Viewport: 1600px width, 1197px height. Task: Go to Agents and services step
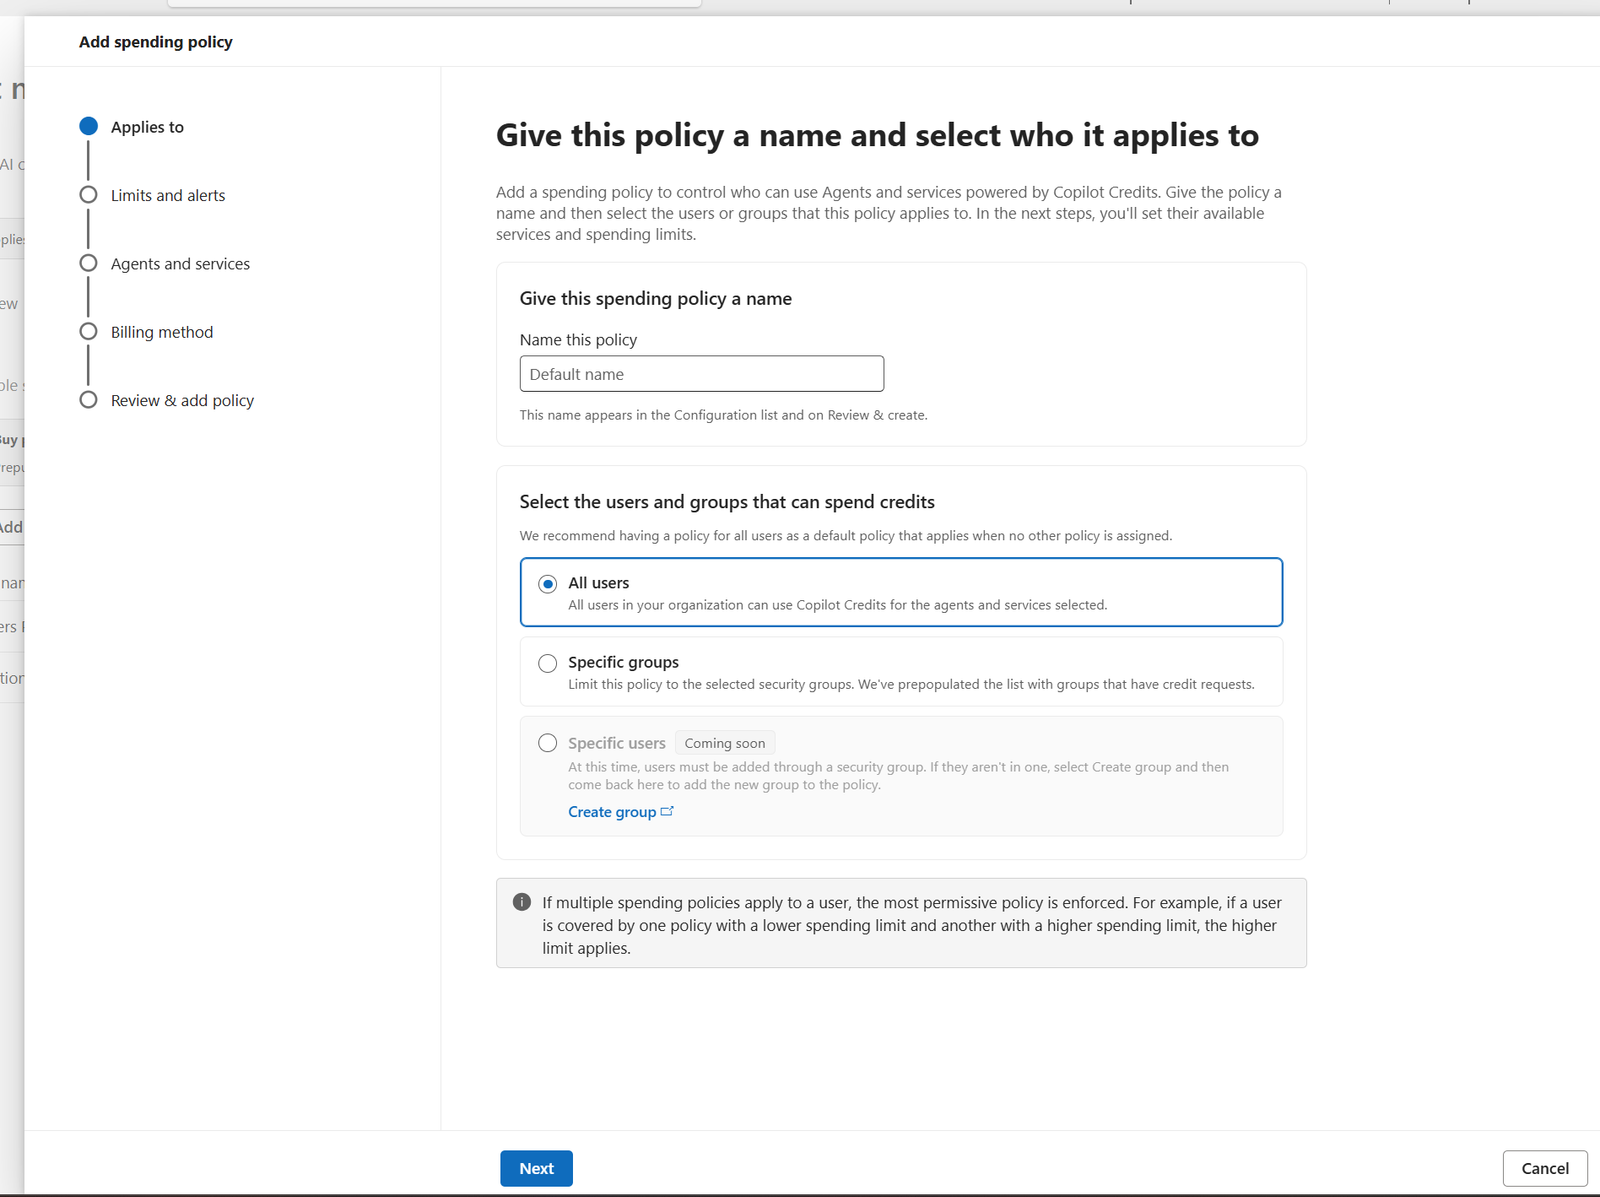(180, 264)
